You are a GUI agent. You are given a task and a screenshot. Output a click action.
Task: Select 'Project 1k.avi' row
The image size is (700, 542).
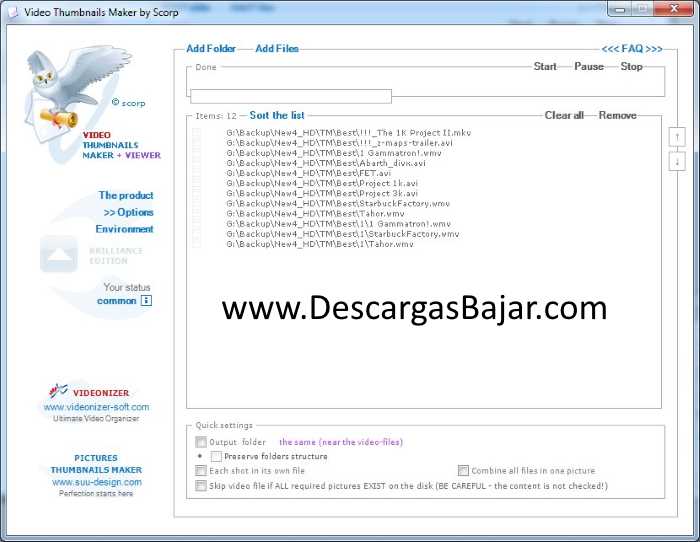[x=322, y=183]
